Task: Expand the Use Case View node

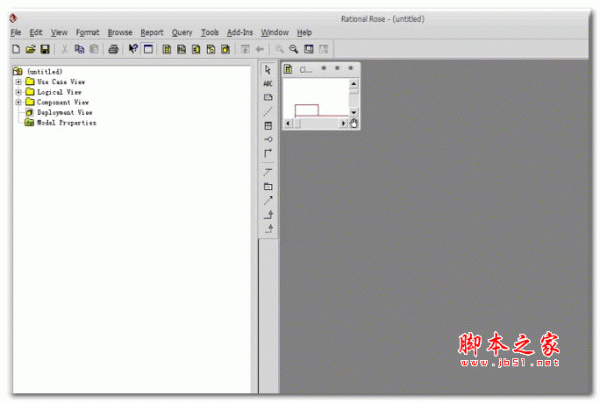Action: [18, 82]
